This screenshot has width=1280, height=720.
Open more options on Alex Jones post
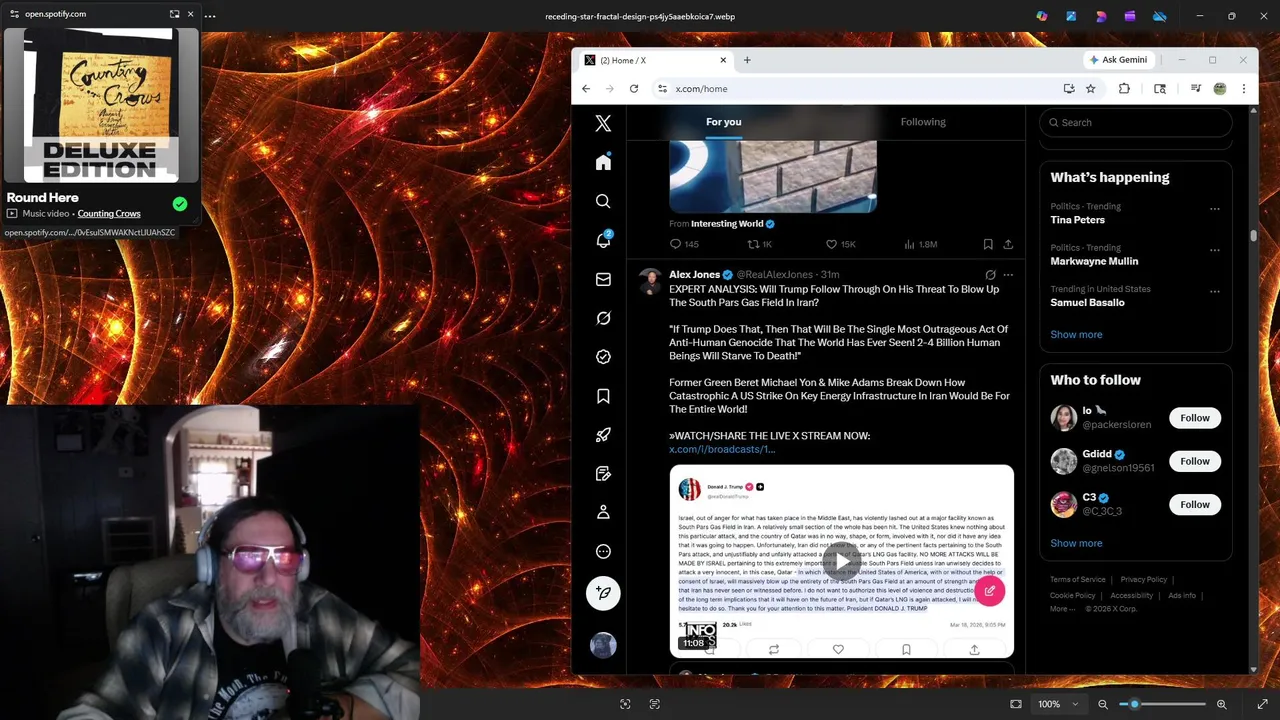click(1008, 275)
